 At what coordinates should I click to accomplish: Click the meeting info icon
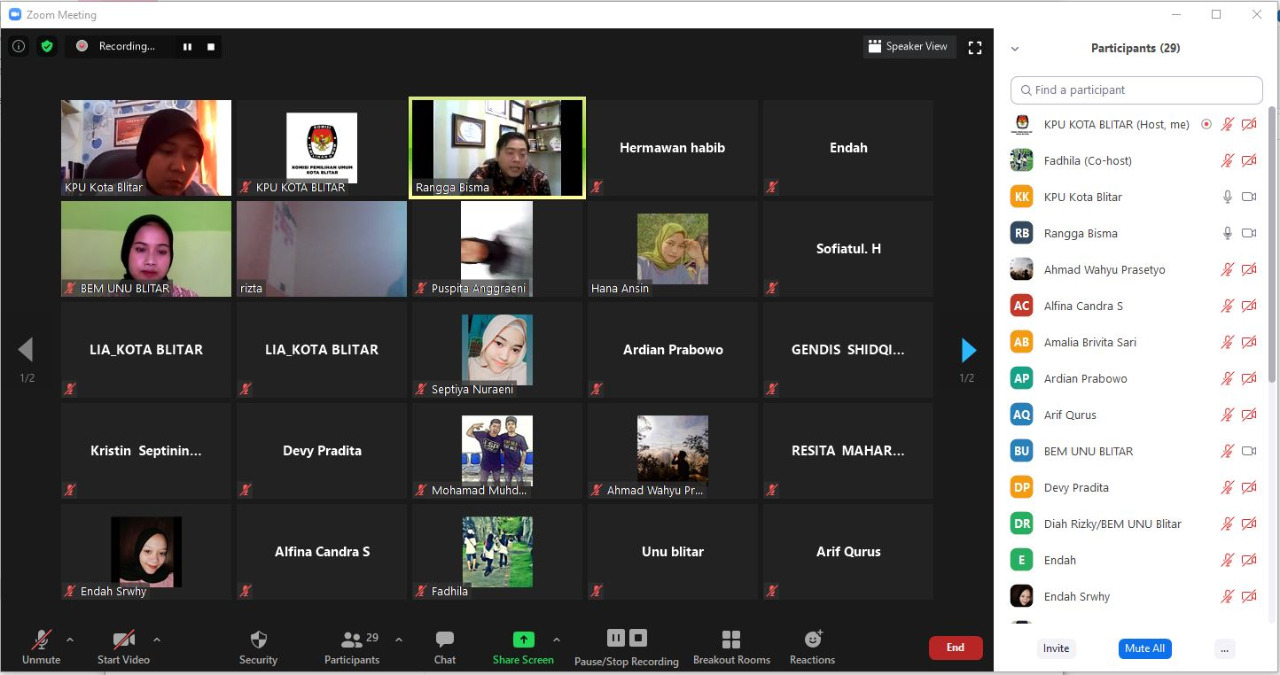coord(18,46)
